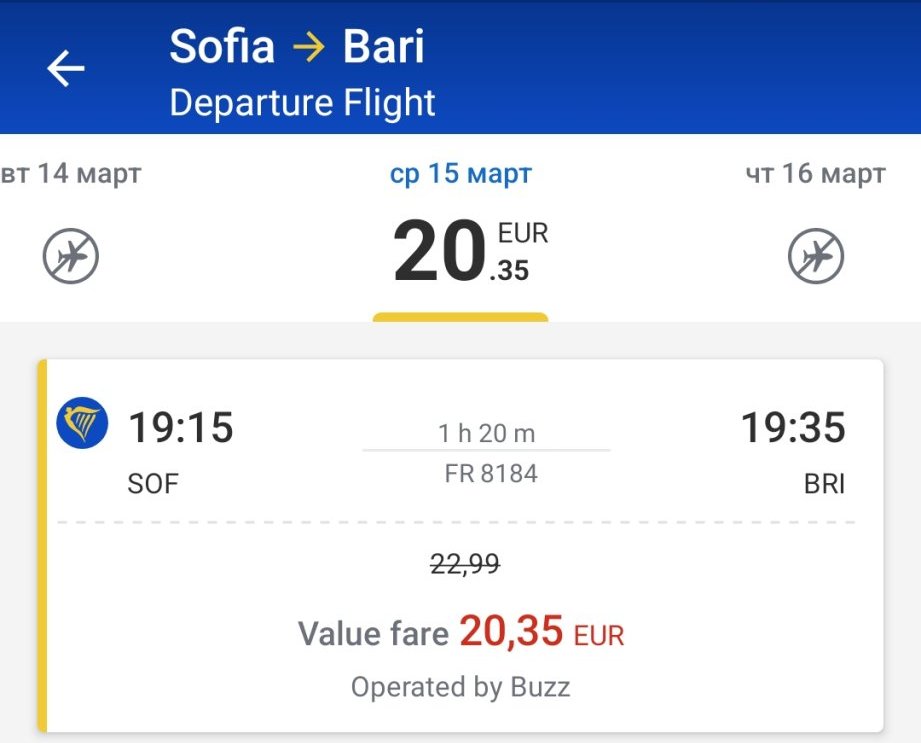The height and width of the screenshot is (743, 921).
Task: Select the ср 15 март date tab
Action: [461, 174]
